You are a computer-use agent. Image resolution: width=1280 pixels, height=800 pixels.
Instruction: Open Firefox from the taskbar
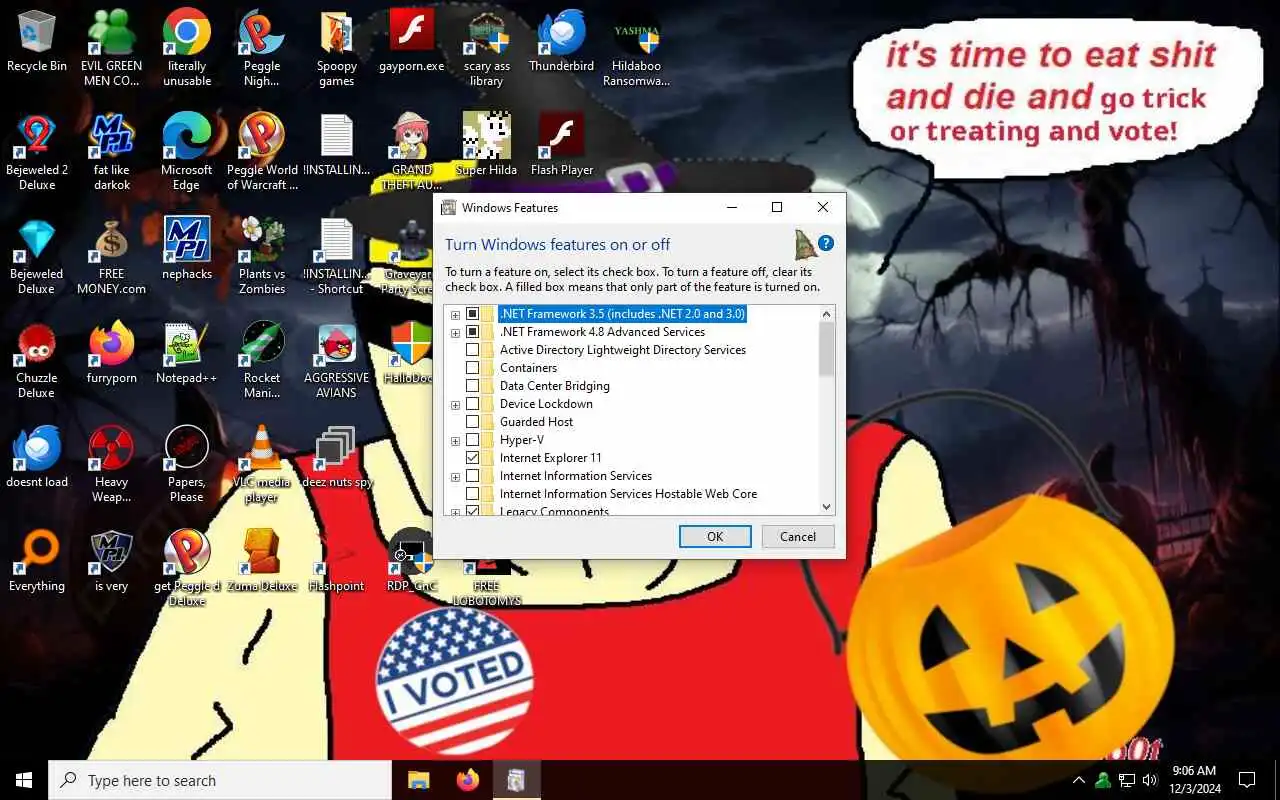click(x=467, y=780)
